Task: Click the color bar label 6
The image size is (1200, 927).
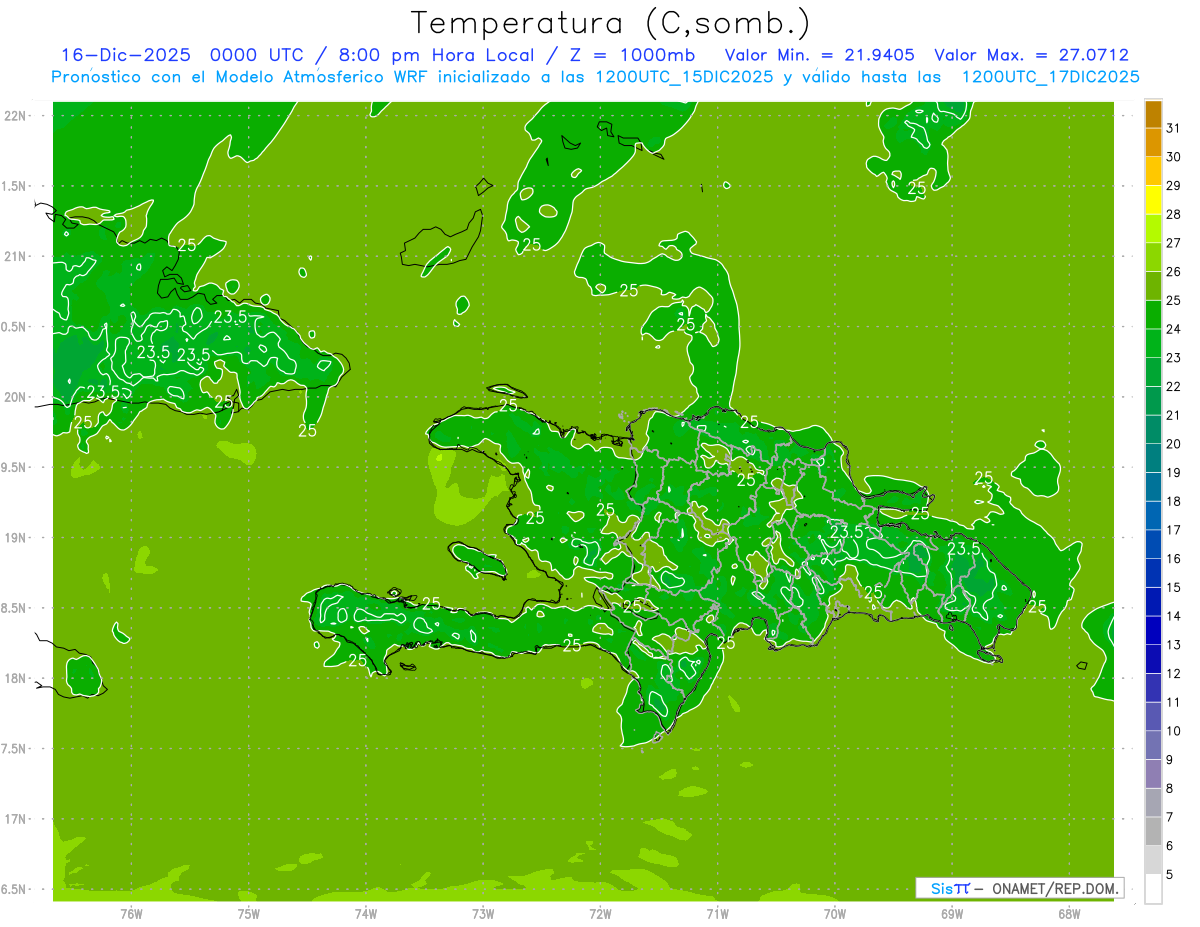Action: (x=1170, y=846)
